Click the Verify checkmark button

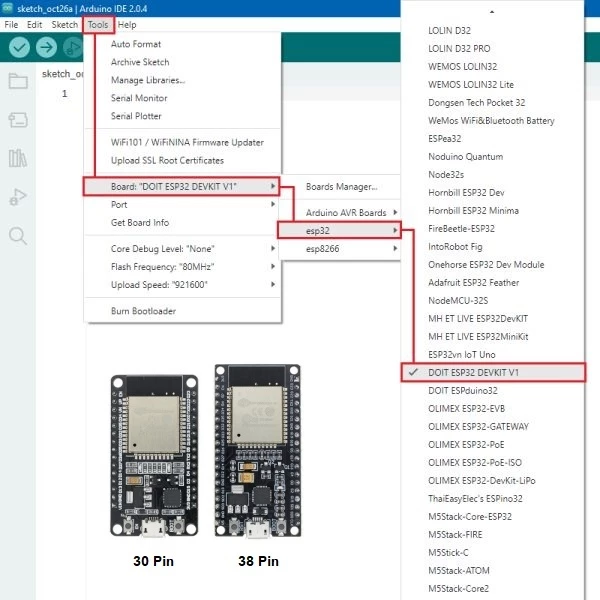[x=20, y=47]
